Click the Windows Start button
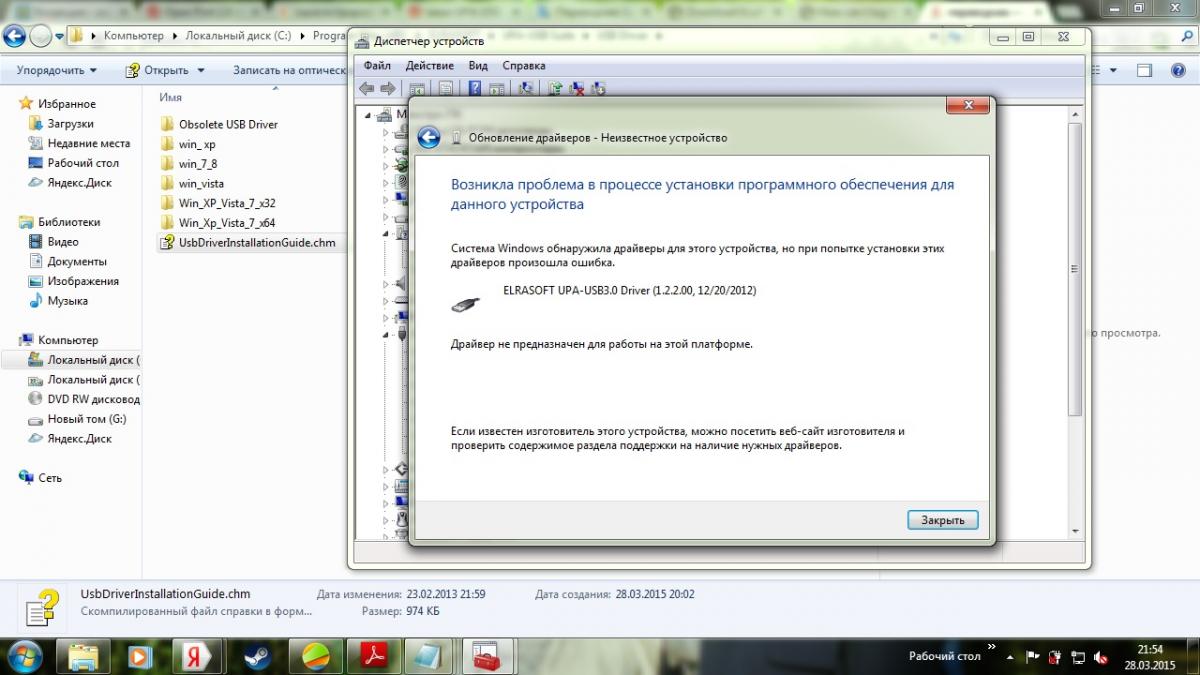 coord(23,656)
